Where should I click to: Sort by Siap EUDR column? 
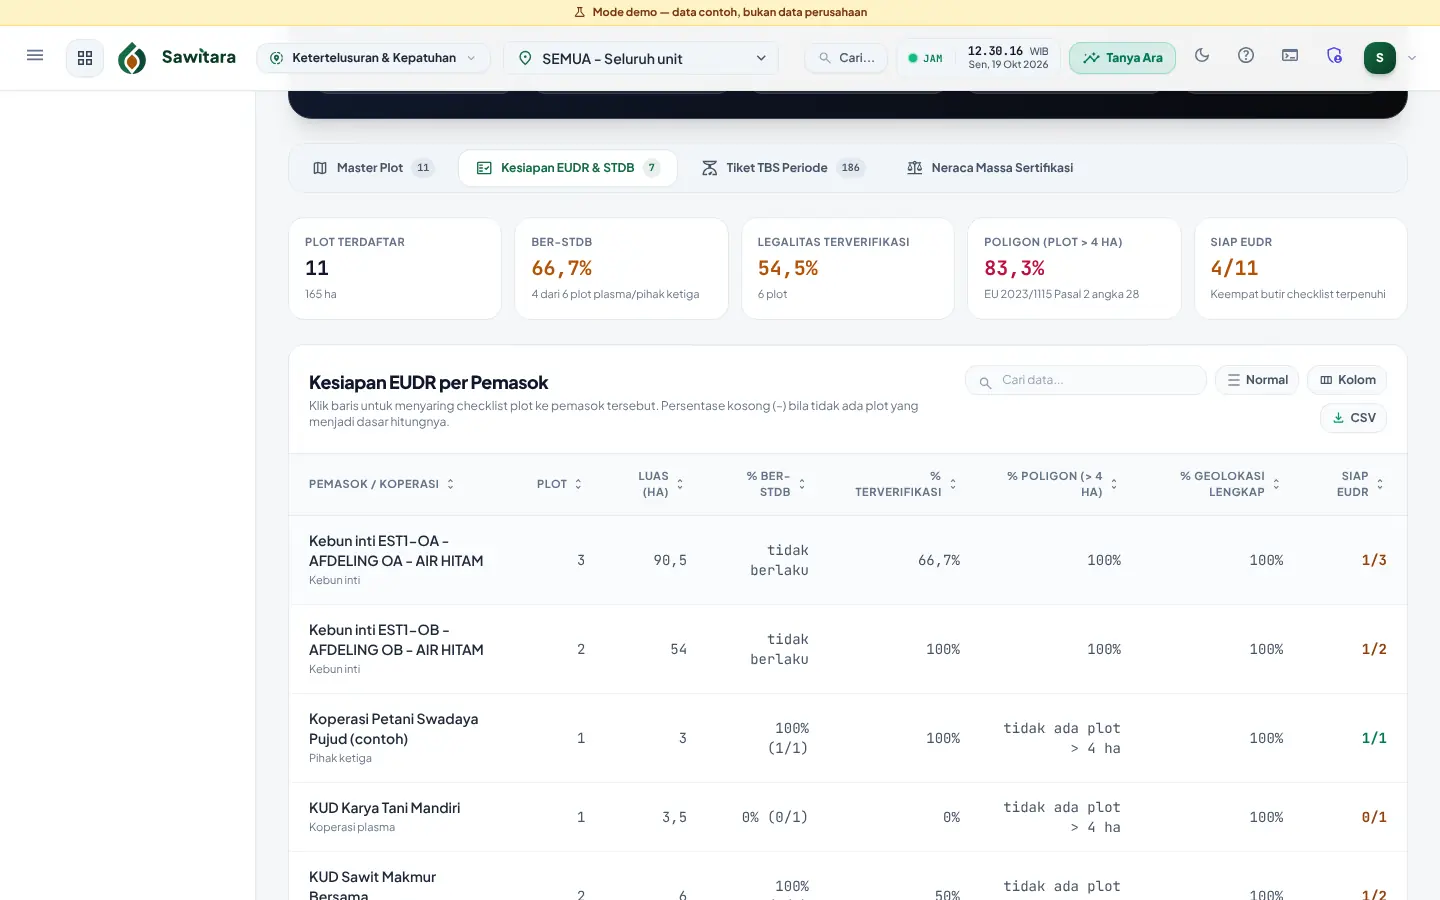(x=1362, y=484)
